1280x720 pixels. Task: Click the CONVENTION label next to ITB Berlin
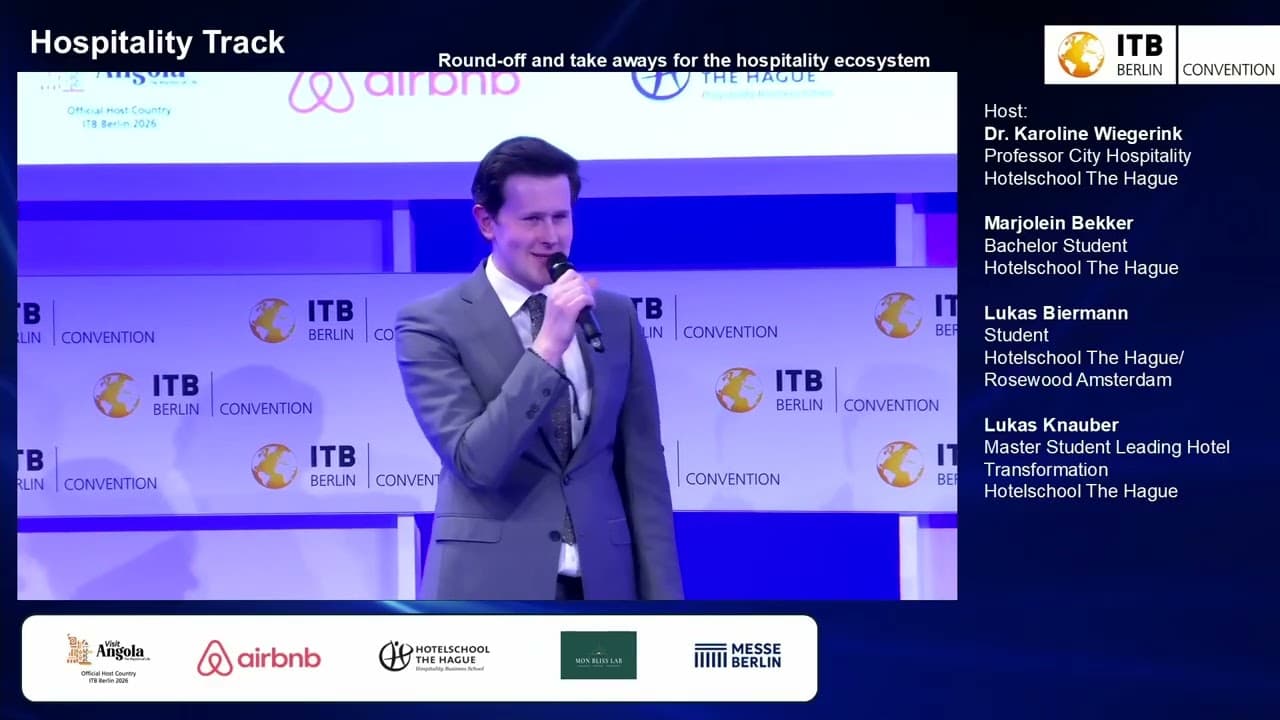tap(1228, 70)
